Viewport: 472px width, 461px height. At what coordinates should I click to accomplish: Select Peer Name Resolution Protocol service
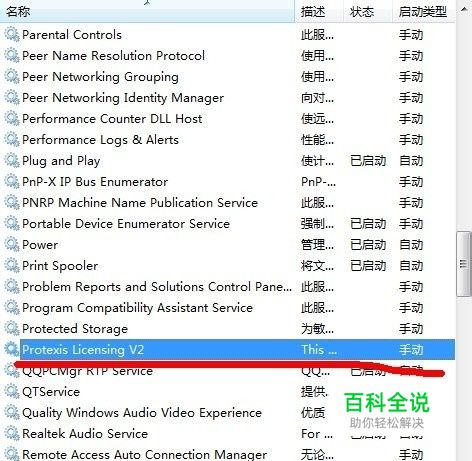(227, 56)
